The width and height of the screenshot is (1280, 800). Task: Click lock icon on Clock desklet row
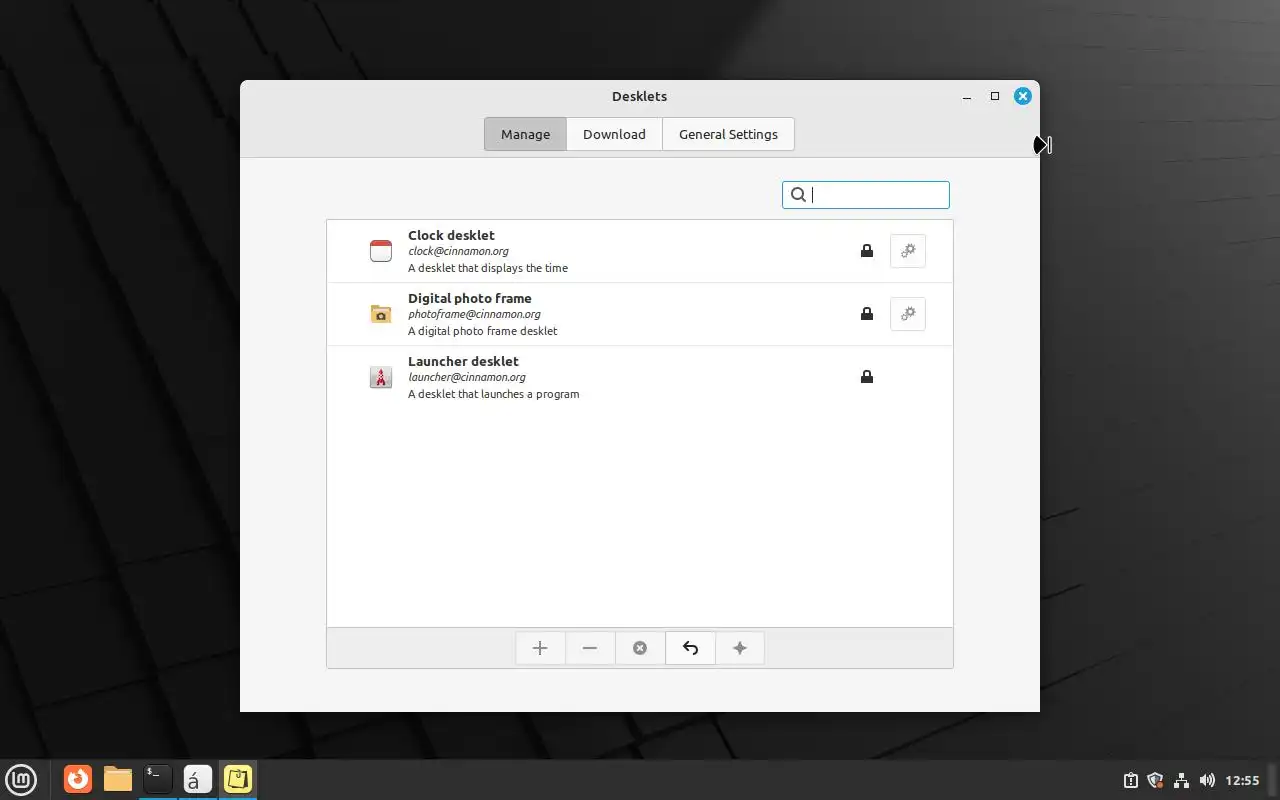tap(867, 251)
